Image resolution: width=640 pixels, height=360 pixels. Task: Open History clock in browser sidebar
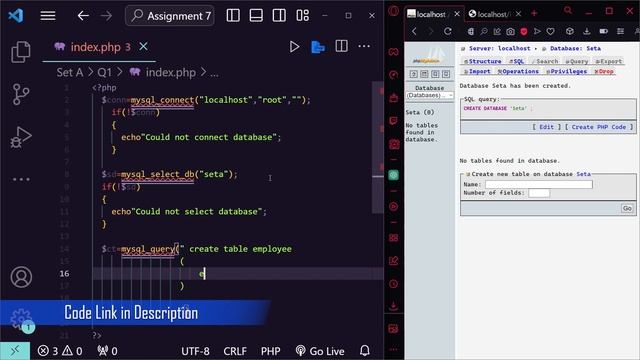pyautogui.click(x=393, y=284)
